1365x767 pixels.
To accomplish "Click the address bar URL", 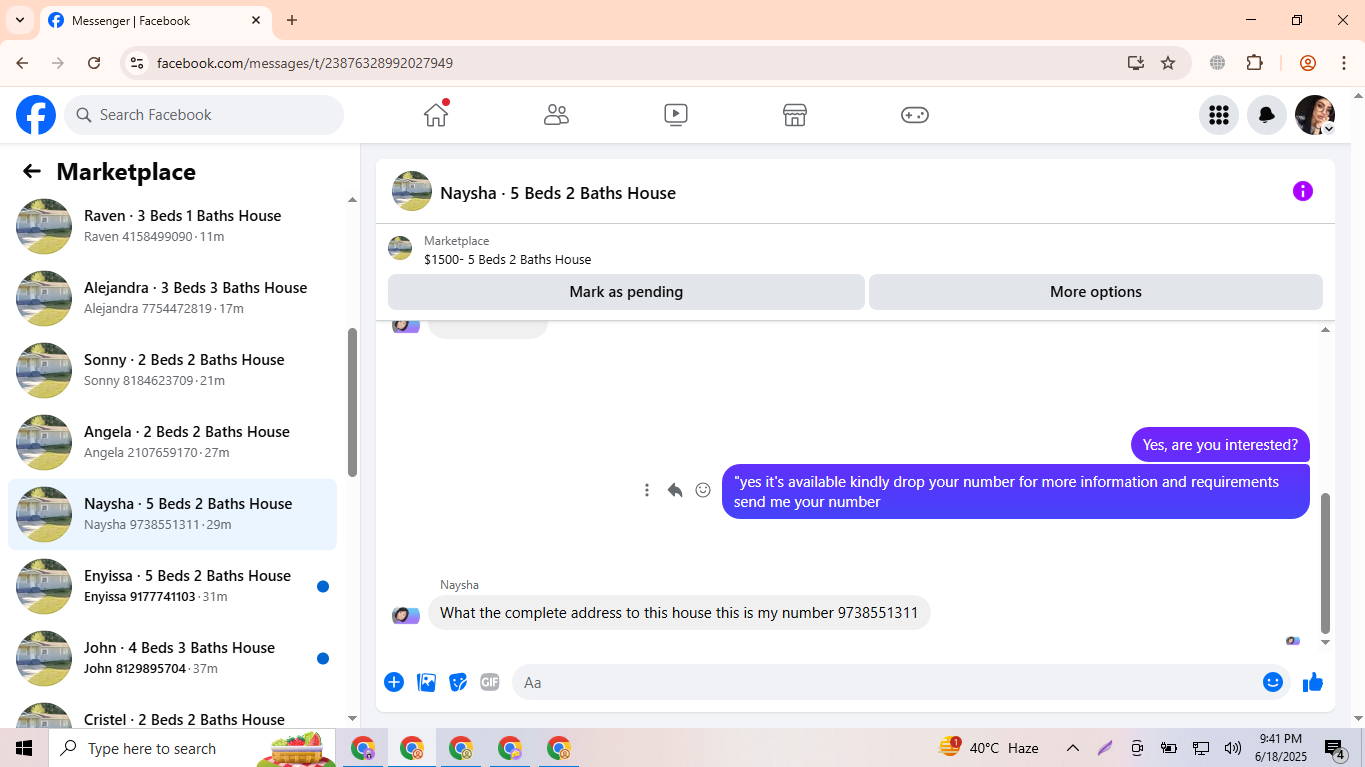I will tap(305, 63).
